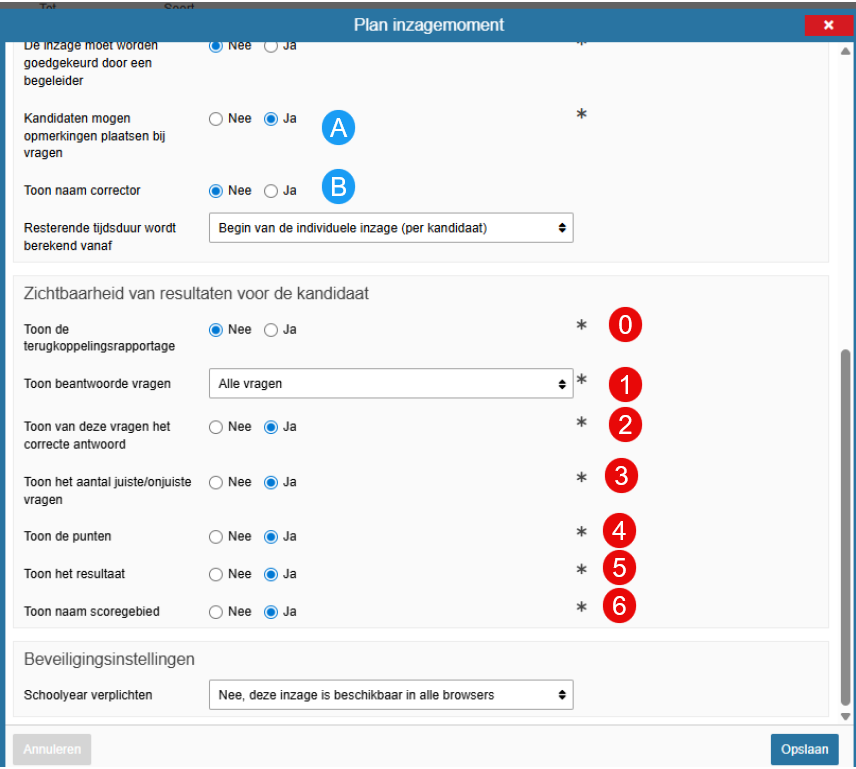Image resolution: width=856 pixels, height=769 pixels.
Task: Click the Toon naam corrector label
Action: (82, 190)
